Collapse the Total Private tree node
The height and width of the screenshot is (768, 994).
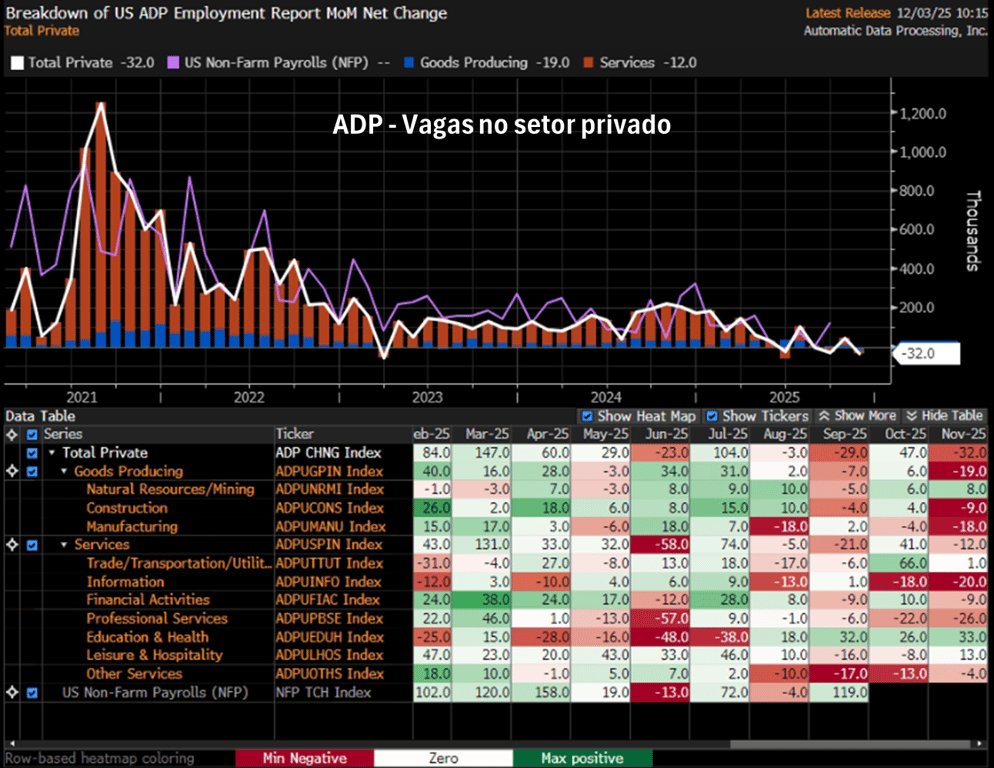[x=52, y=453]
